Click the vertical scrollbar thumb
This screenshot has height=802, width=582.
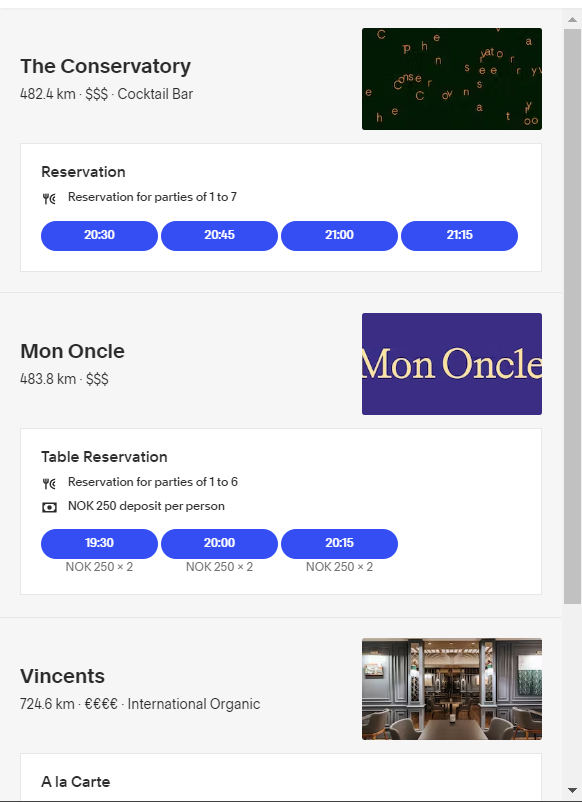pyautogui.click(x=572, y=316)
